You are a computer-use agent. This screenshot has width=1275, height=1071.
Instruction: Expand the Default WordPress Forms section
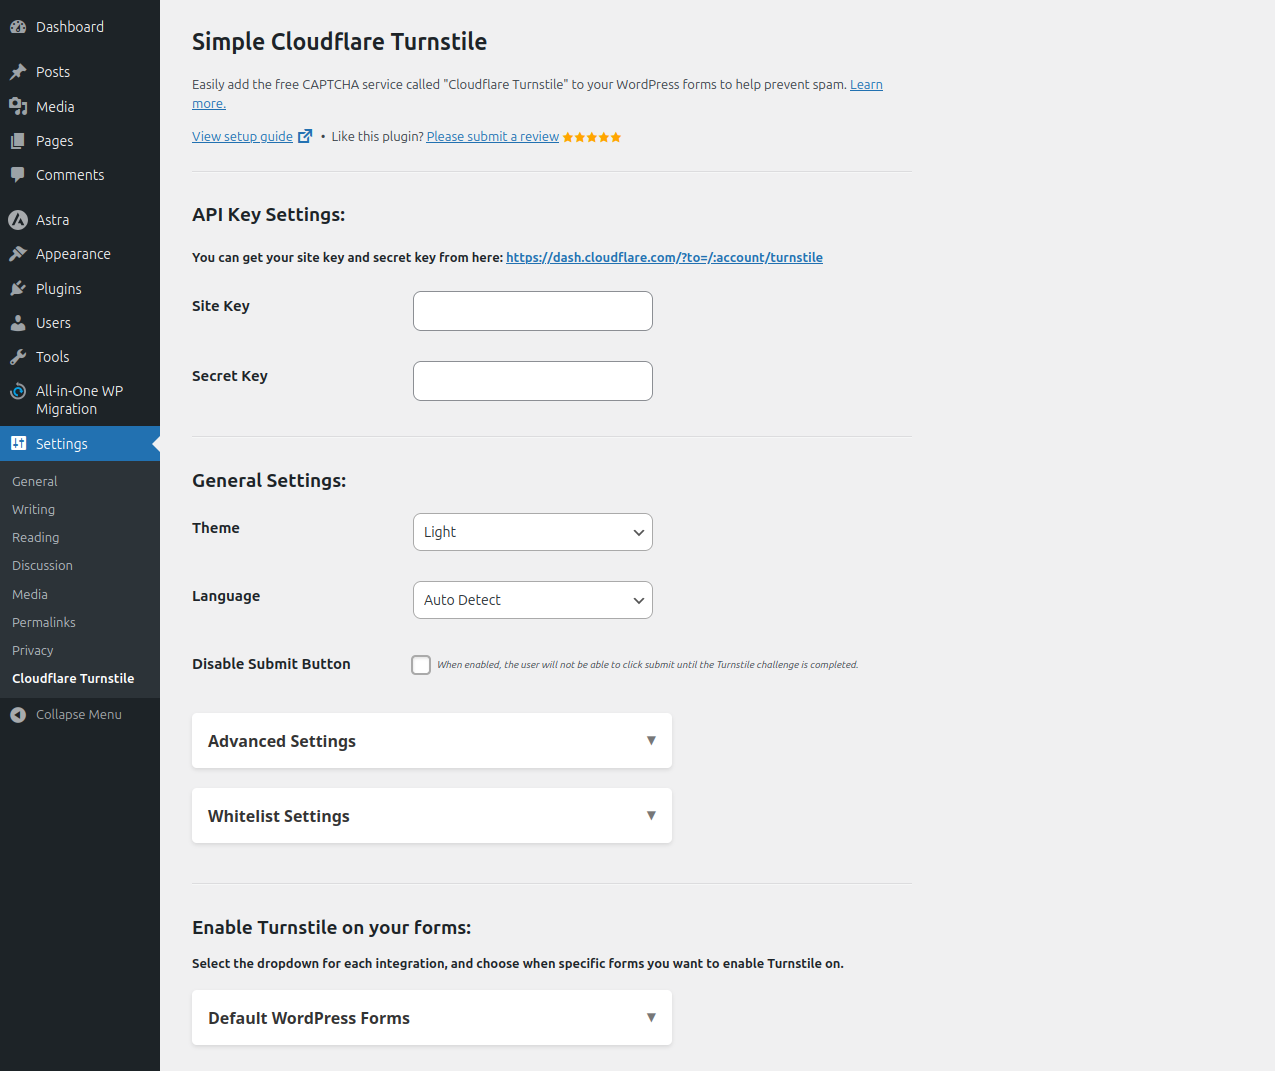(432, 1018)
